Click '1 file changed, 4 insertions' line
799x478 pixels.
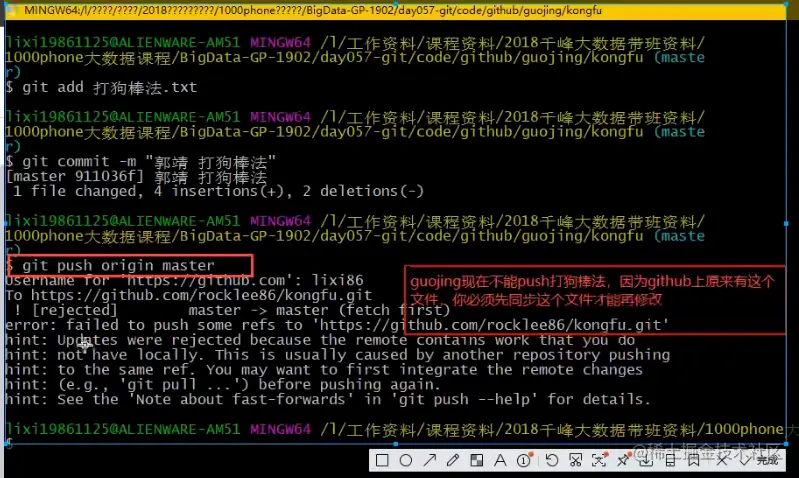click(x=218, y=191)
